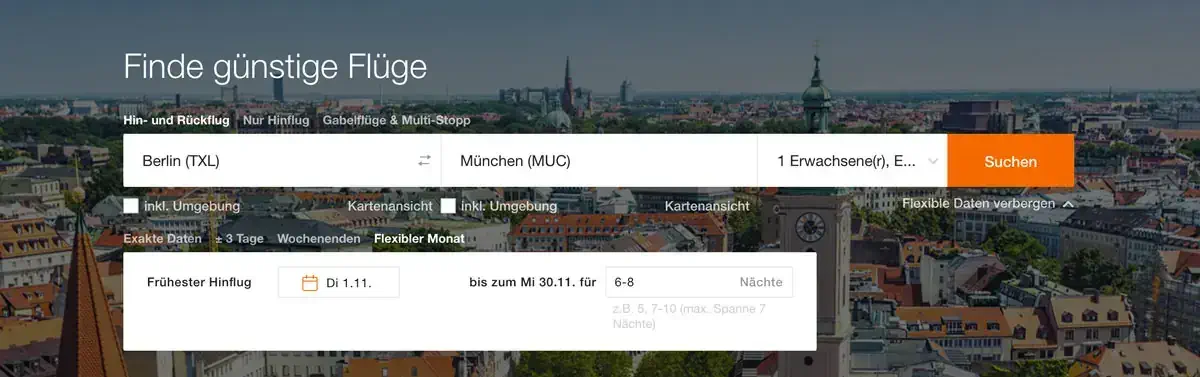Open the 1 Erwachsene(r) traveler selector
Viewport: 1200px width, 377px height.
[x=852, y=161]
